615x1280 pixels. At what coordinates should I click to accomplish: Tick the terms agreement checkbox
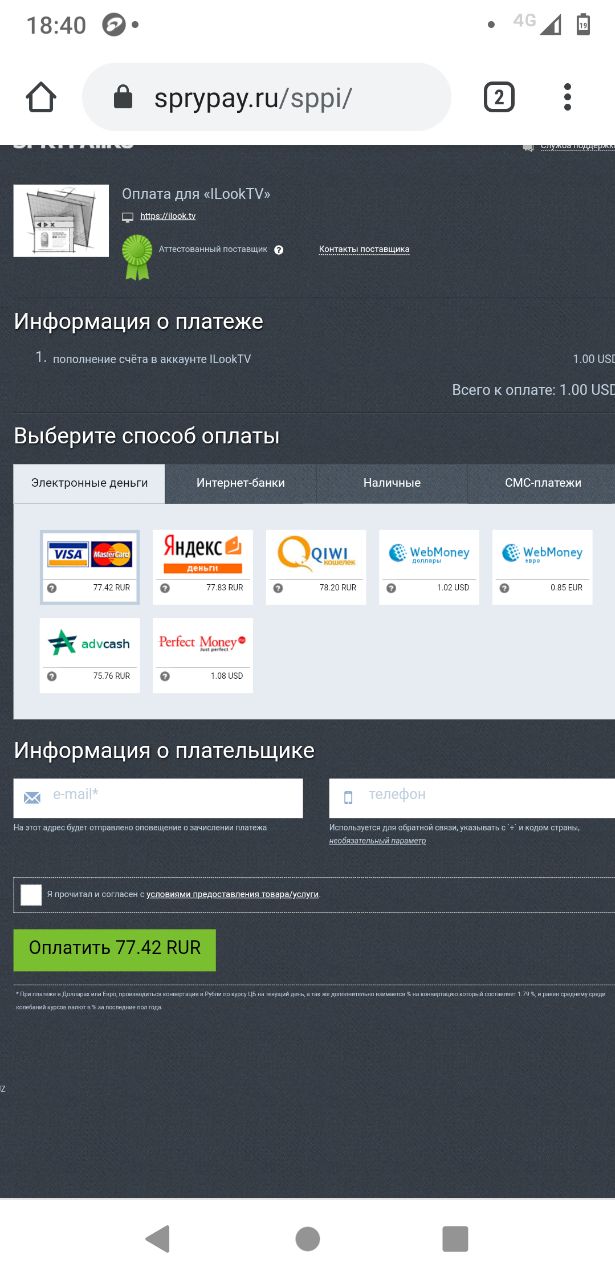click(x=31, y=894)
